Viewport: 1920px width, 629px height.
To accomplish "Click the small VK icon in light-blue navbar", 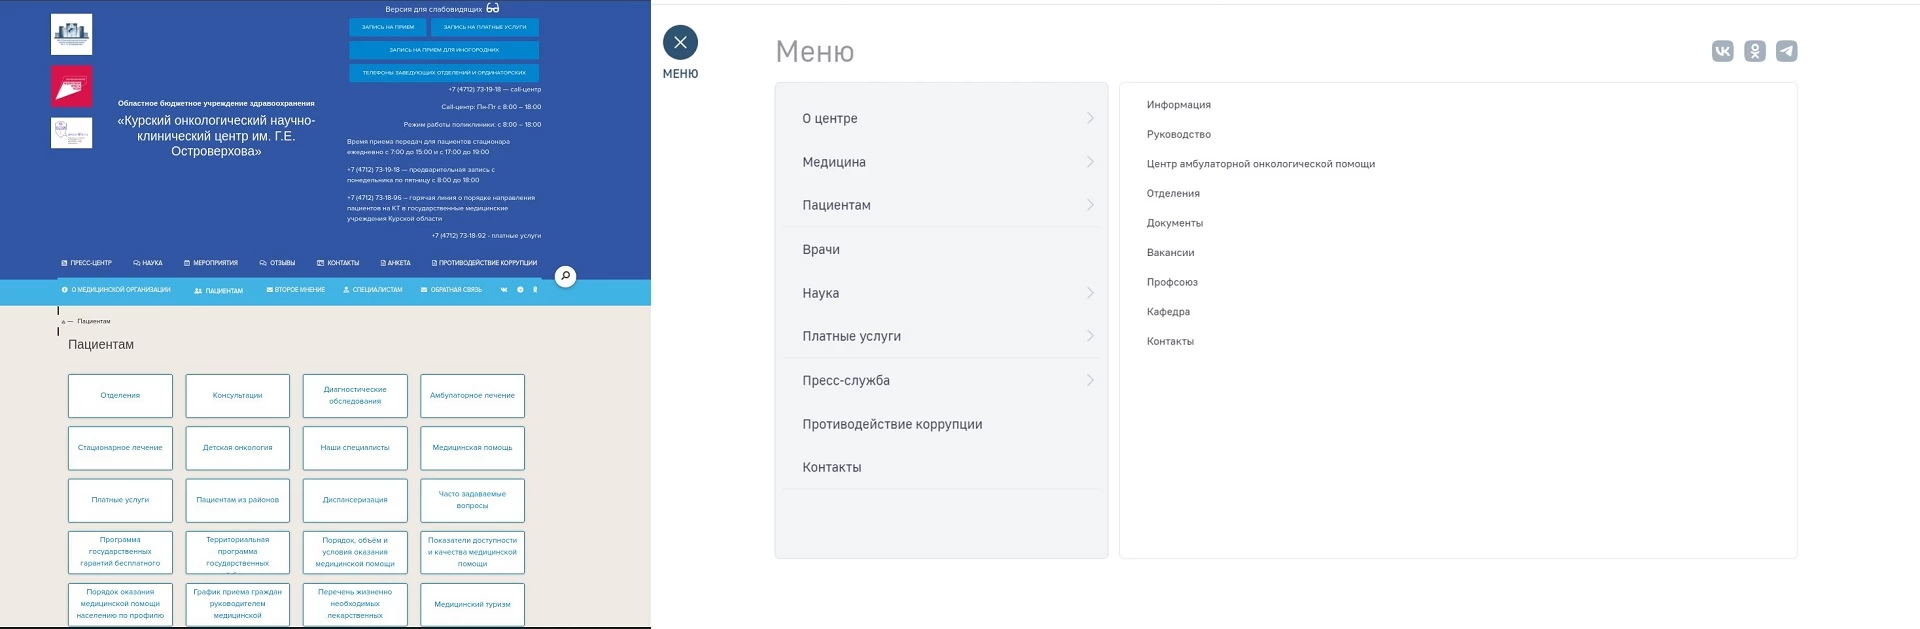I will coord(504,290).
